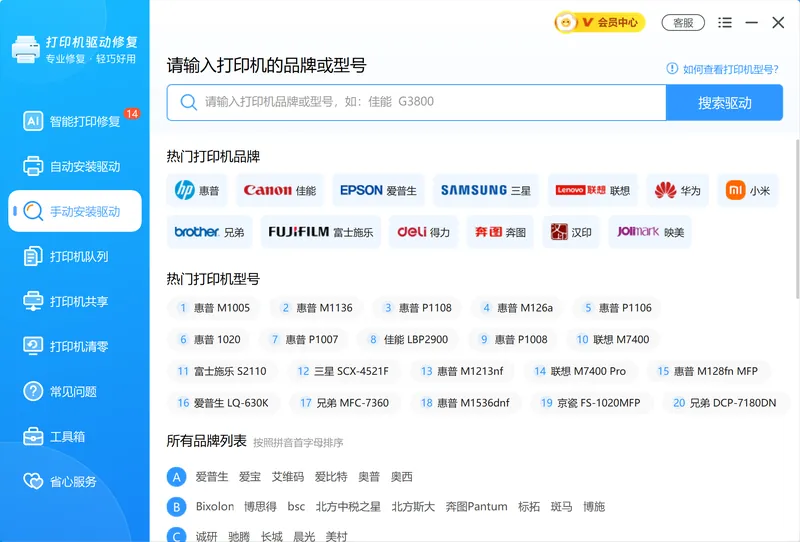Choose model 联想 M7400 (number 10)

[612, 339]
